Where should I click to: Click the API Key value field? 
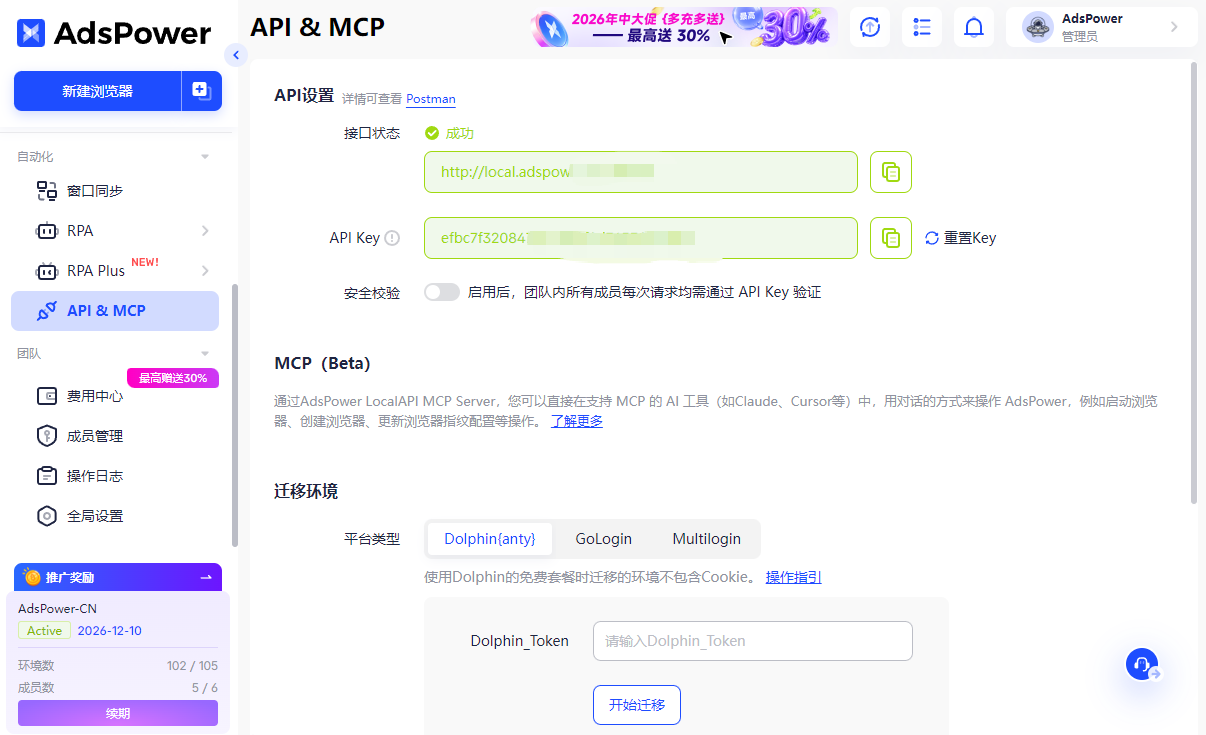pyautogui.click(x=641, y=238)
